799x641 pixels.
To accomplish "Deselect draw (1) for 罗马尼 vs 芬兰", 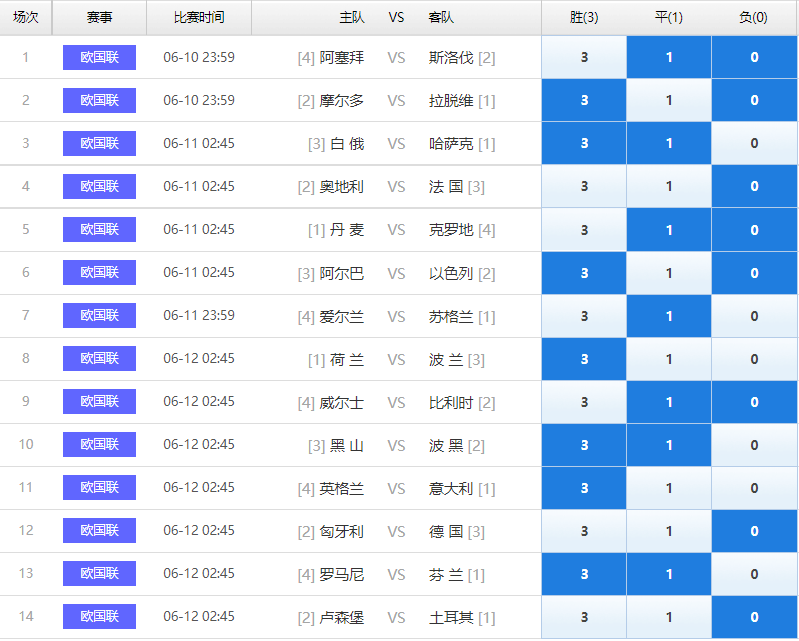I will 669,574.
